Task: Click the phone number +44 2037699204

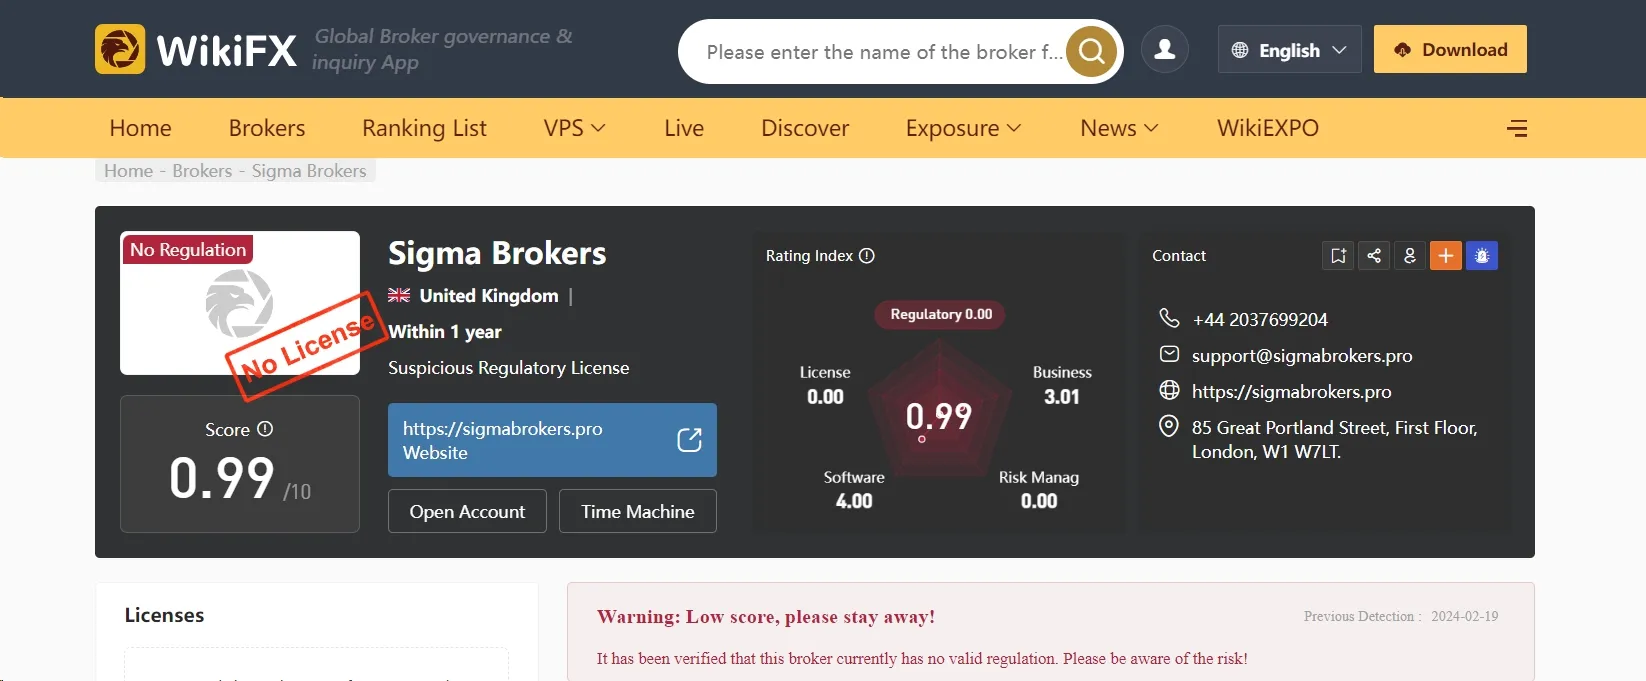Action: (x=1260, y=320)
